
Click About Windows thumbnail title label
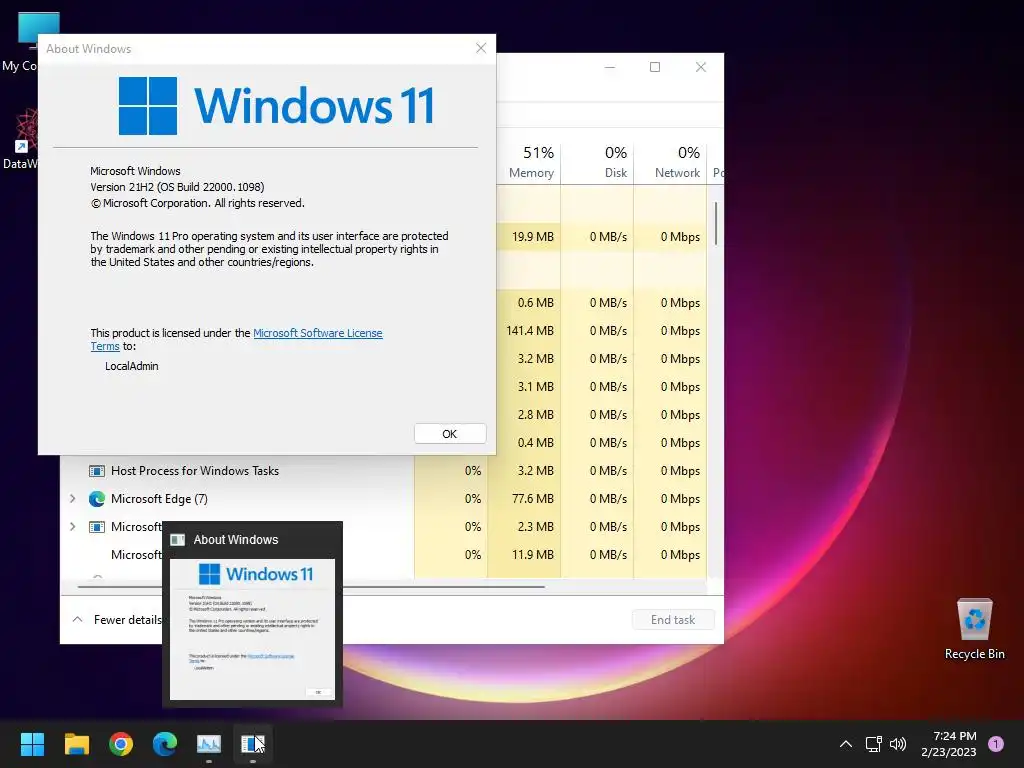click(x=236, y=540)
